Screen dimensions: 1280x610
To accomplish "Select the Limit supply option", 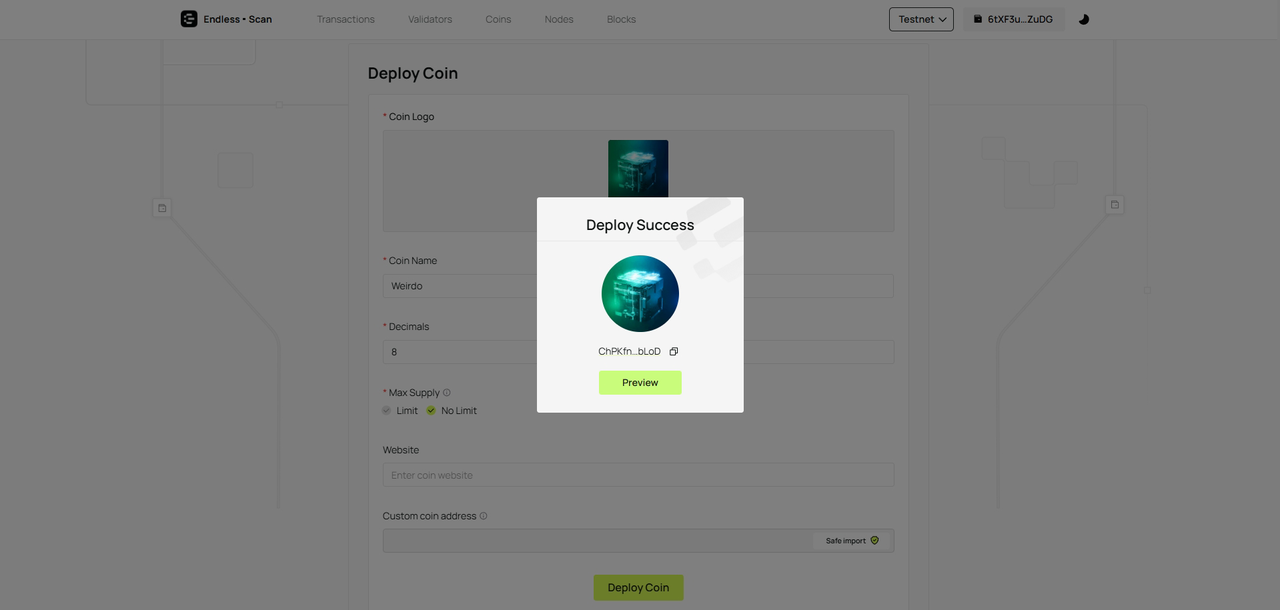I will (x=387, y=411).
